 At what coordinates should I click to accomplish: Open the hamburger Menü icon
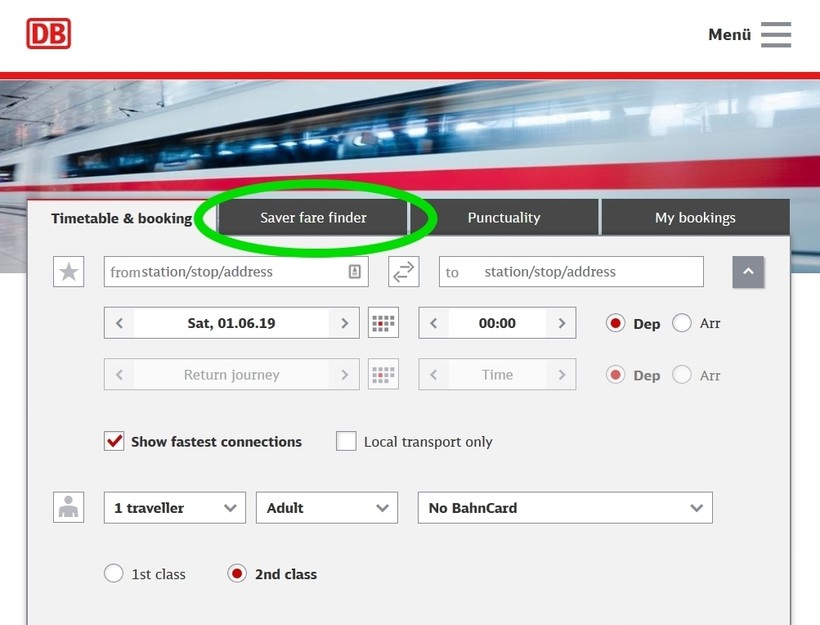click(x=775, y=34)
